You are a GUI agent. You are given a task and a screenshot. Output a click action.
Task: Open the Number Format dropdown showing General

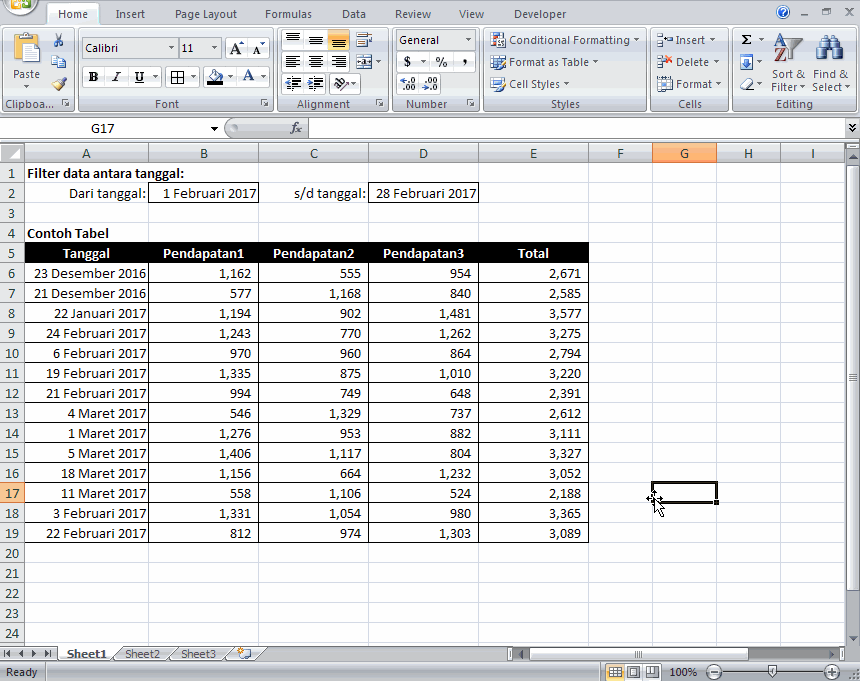pos(435,41)
